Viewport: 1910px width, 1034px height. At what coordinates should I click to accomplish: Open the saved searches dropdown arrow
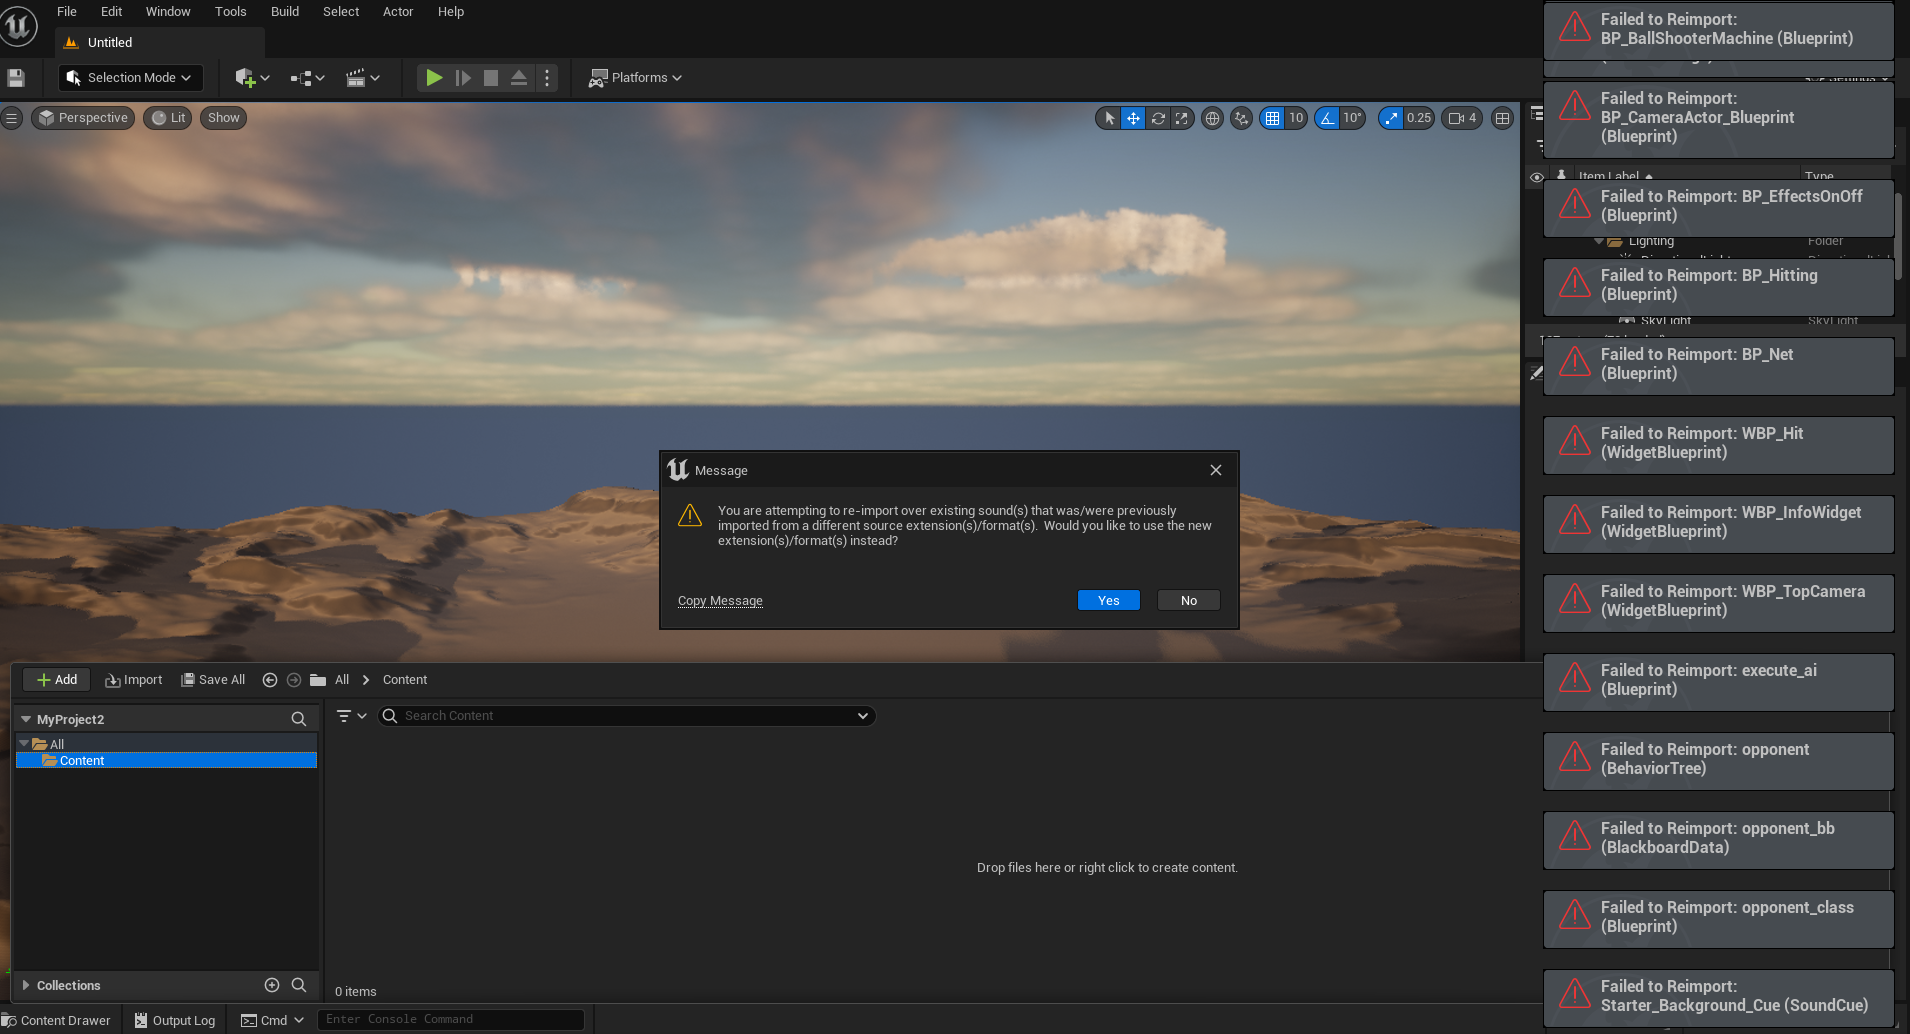point(863,716)
